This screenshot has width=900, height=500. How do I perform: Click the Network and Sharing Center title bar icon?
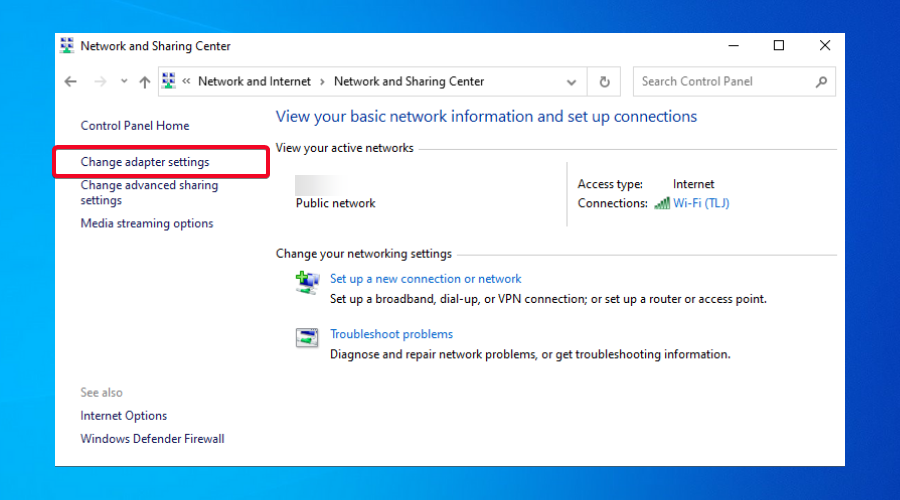67,45
